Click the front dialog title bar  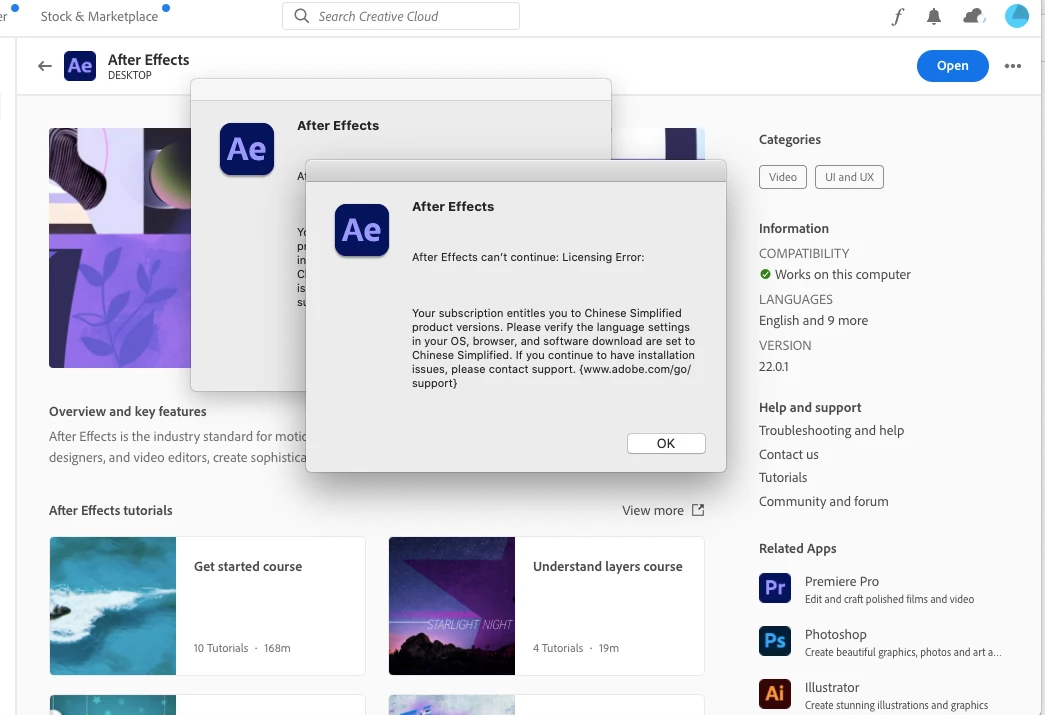point(516,171)
